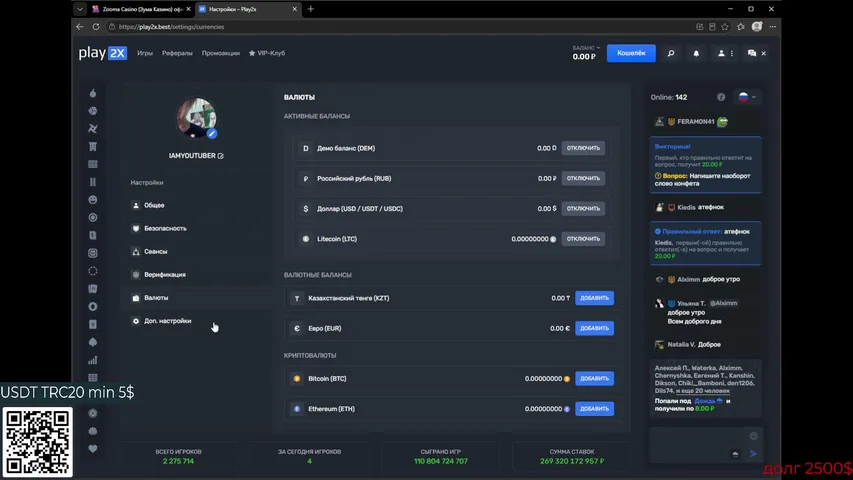
Task: Open the Рефералы menu item
Action: (177, 53)
